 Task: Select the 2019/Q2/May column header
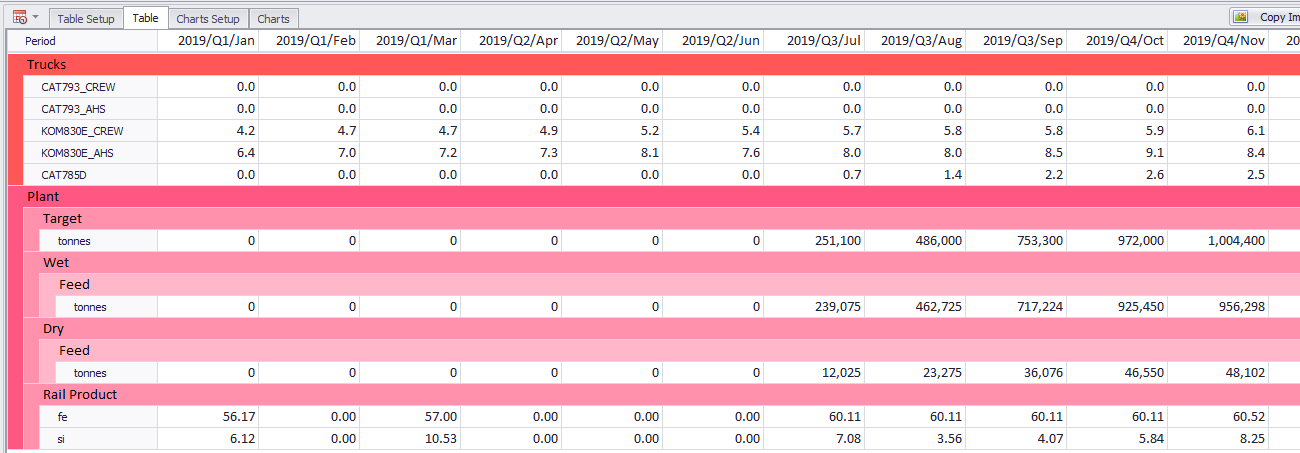[612, 41]
